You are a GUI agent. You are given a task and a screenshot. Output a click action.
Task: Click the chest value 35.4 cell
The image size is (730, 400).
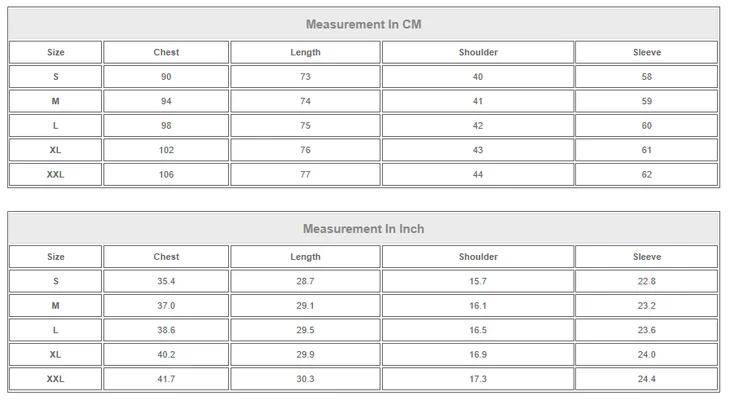point(166,282)
